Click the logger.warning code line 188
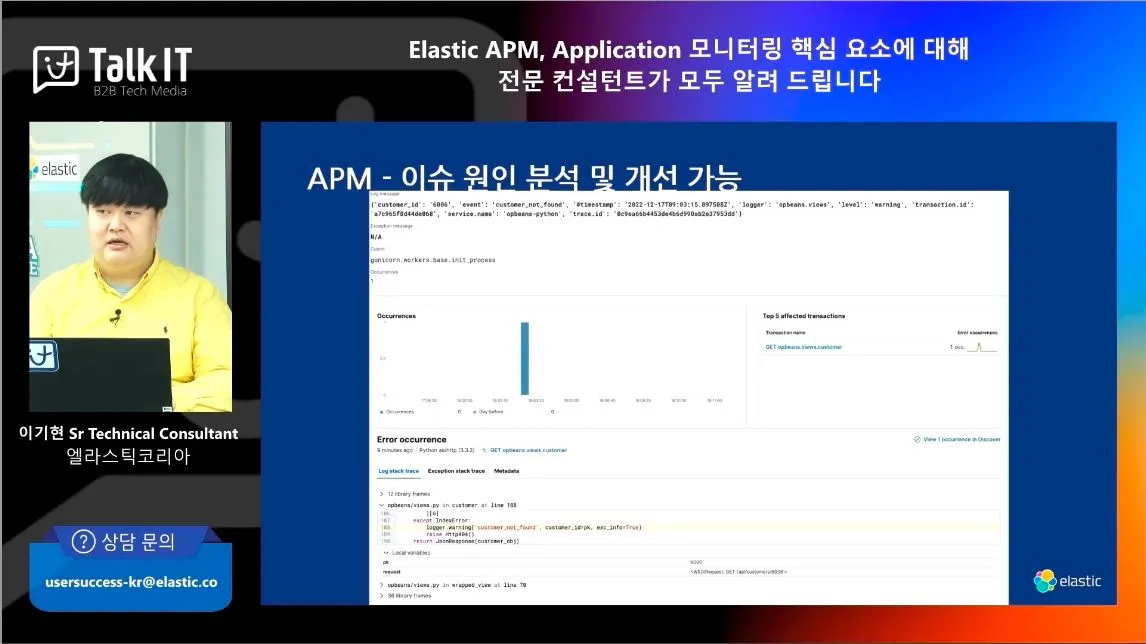Viewport: 1146px width, 644px height. click(534, 527)
